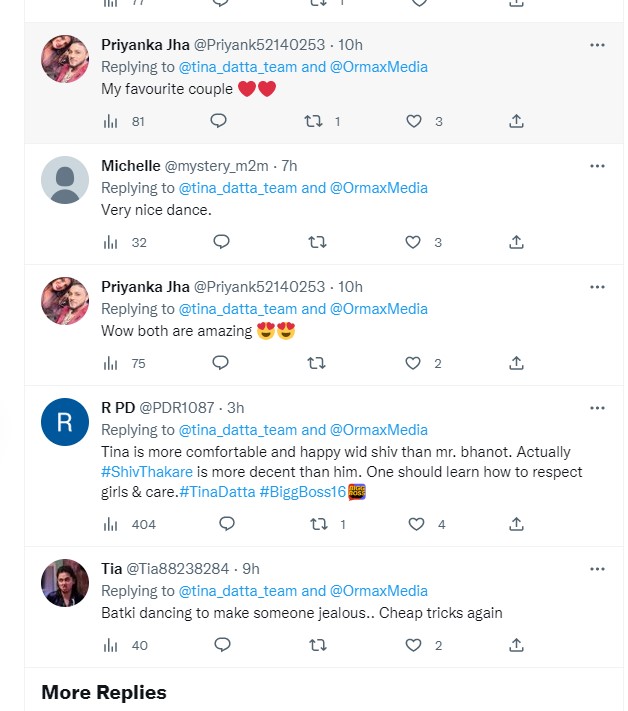Reply to Michelle's "Very nice dance" tweet
Screen dimensions: 628x711
(222, 242)
